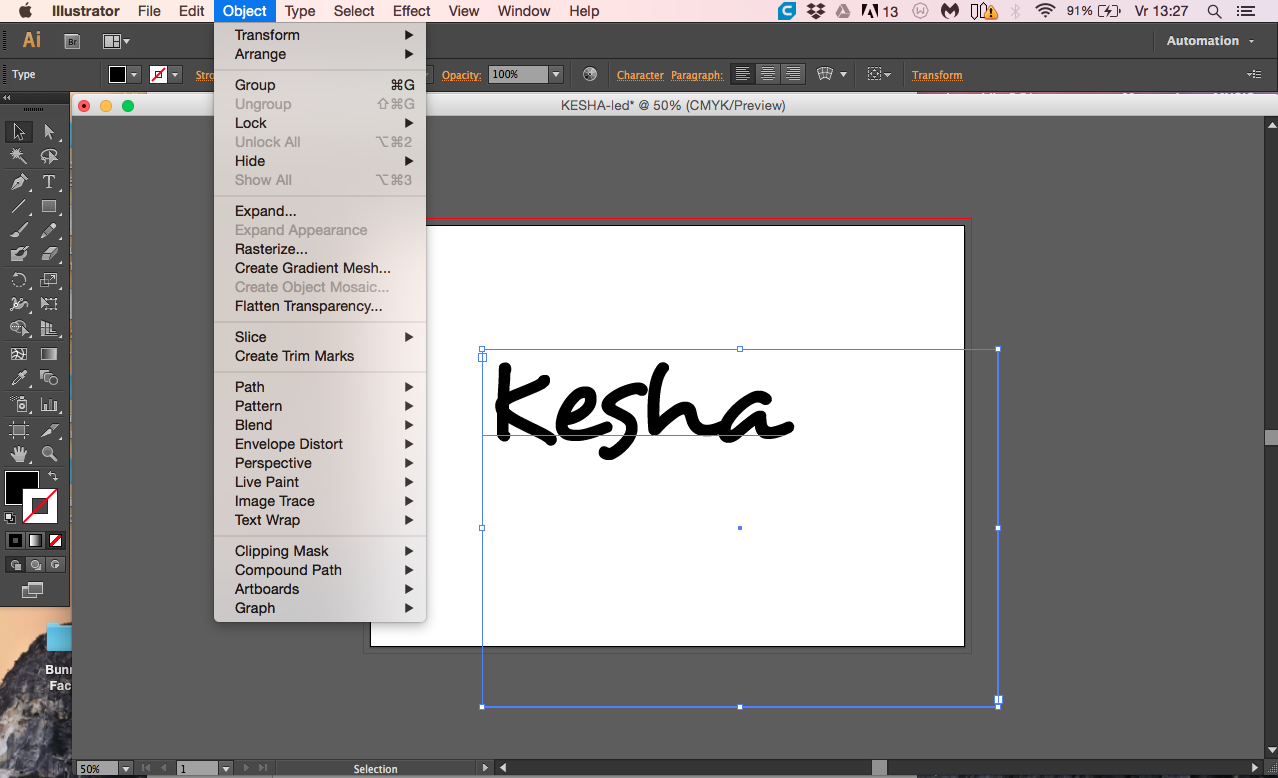Open Adobe Bridge from Br icon
Image resolution: width=1278 pixels, height=778 pixels.
[72, 41]
